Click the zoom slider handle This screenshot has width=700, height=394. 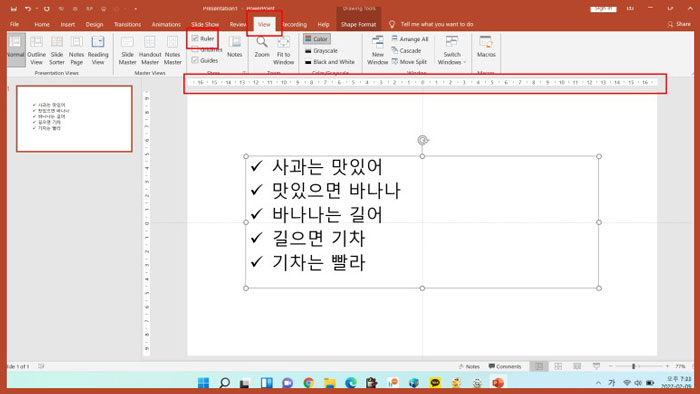(633, 366)
